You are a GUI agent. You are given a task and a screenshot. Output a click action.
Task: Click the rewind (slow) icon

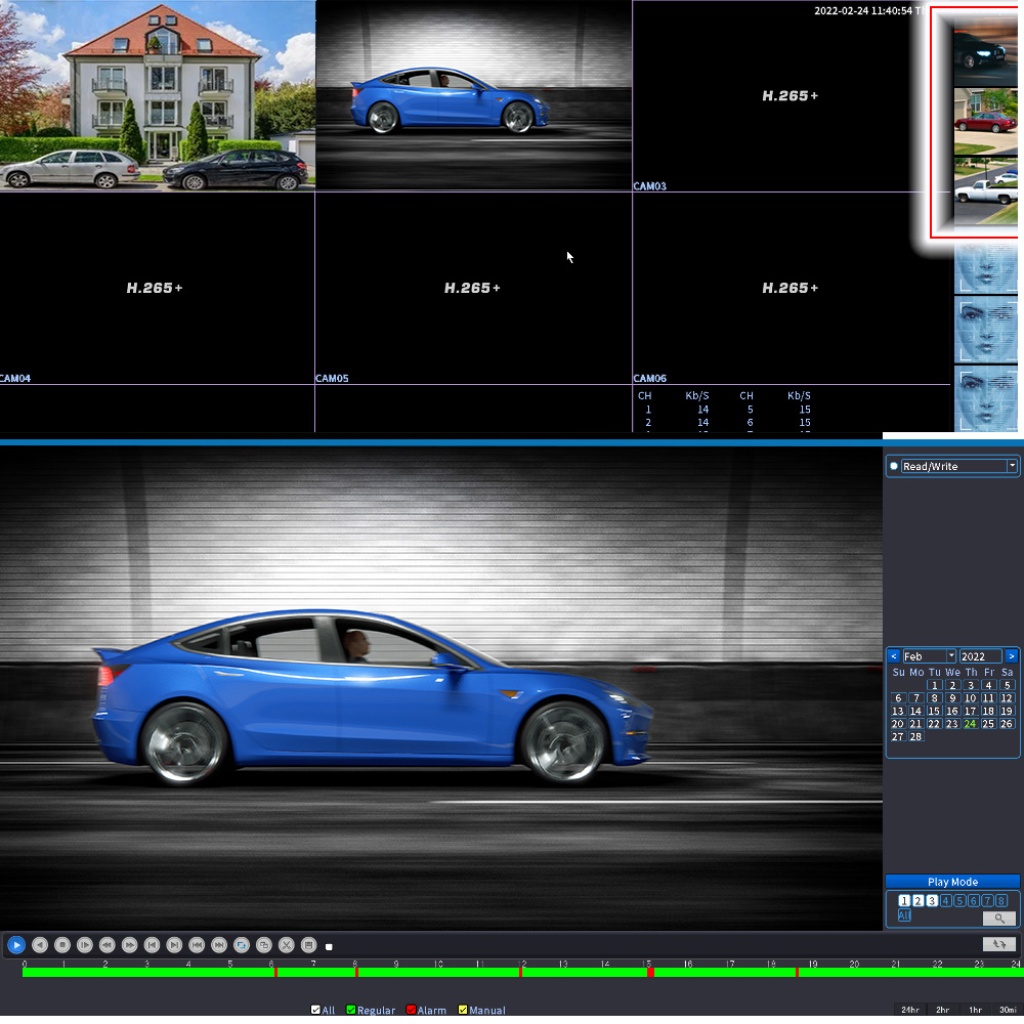(107, 944)
